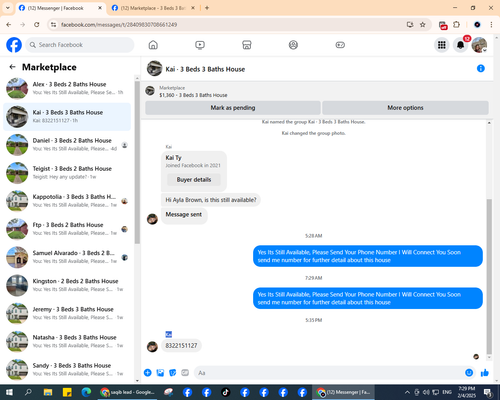Switch to the Messenger | Facebook browser tab

click(x=61, y=8)
